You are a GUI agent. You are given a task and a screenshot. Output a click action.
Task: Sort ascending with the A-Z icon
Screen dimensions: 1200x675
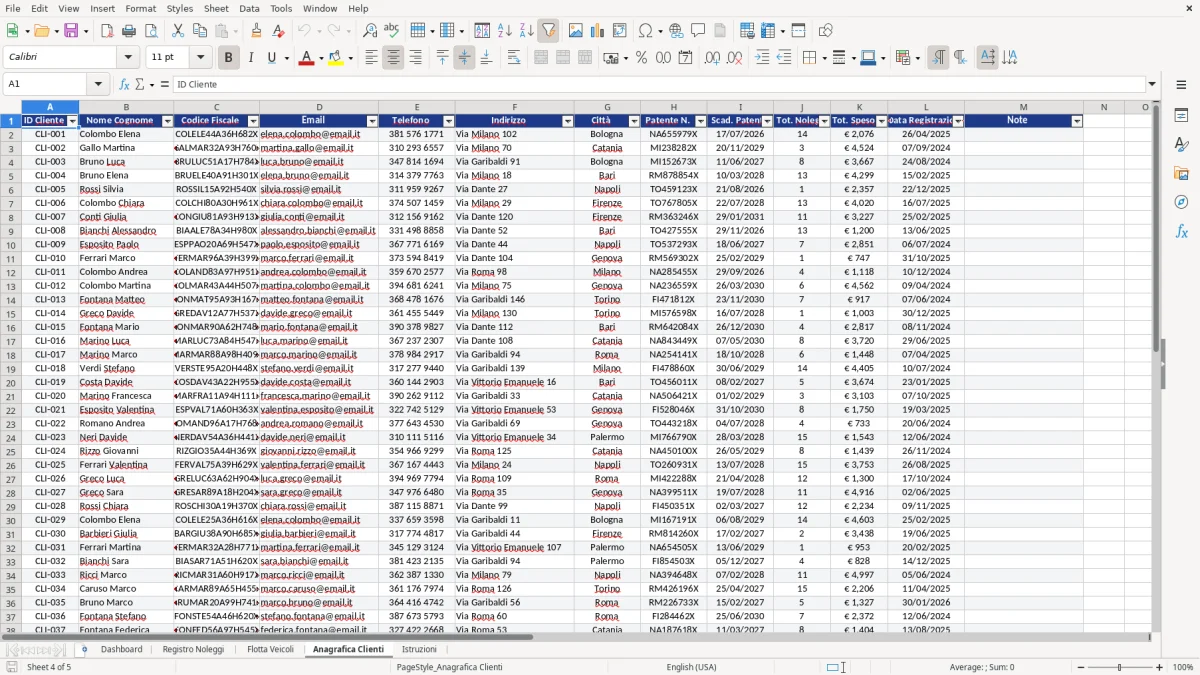point(504,31)
